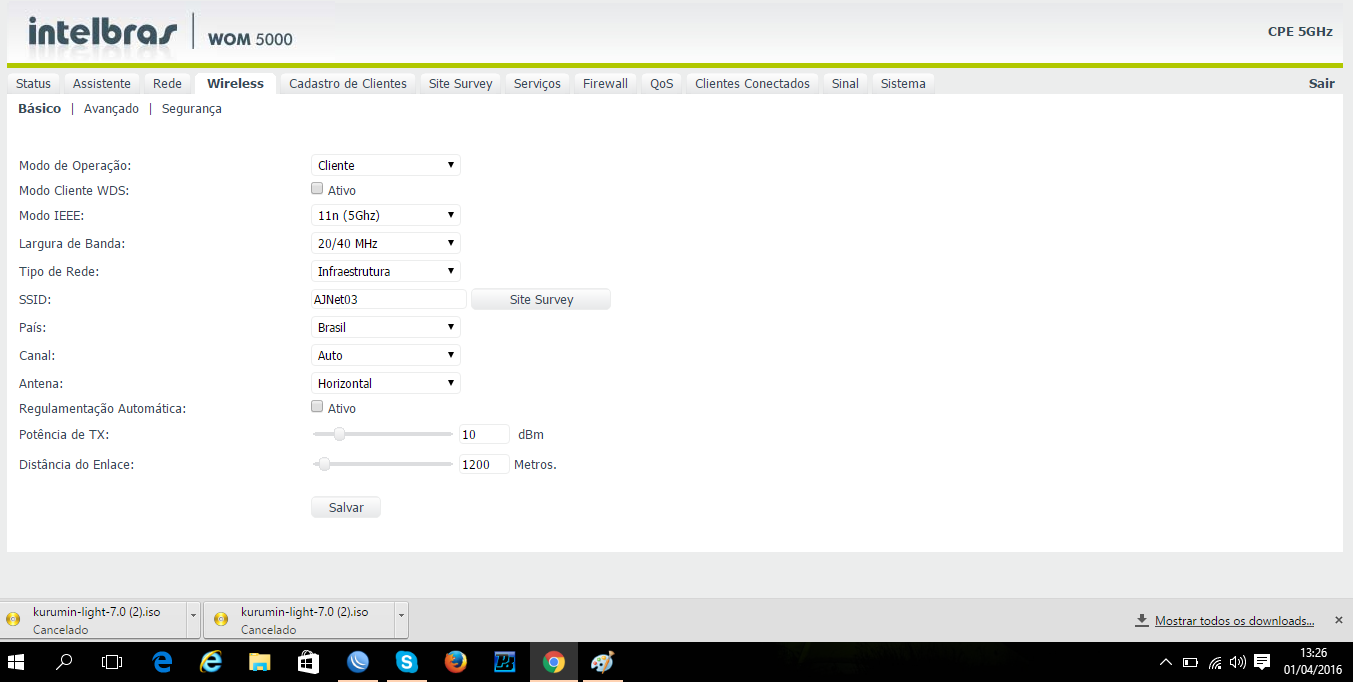This screenshot has width=1353, height=682.
Task: Open Cadastro de Clientes tab
Action: coord(348,84)
